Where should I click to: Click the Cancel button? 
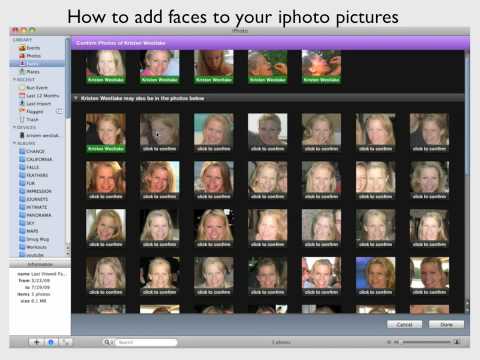404,324
